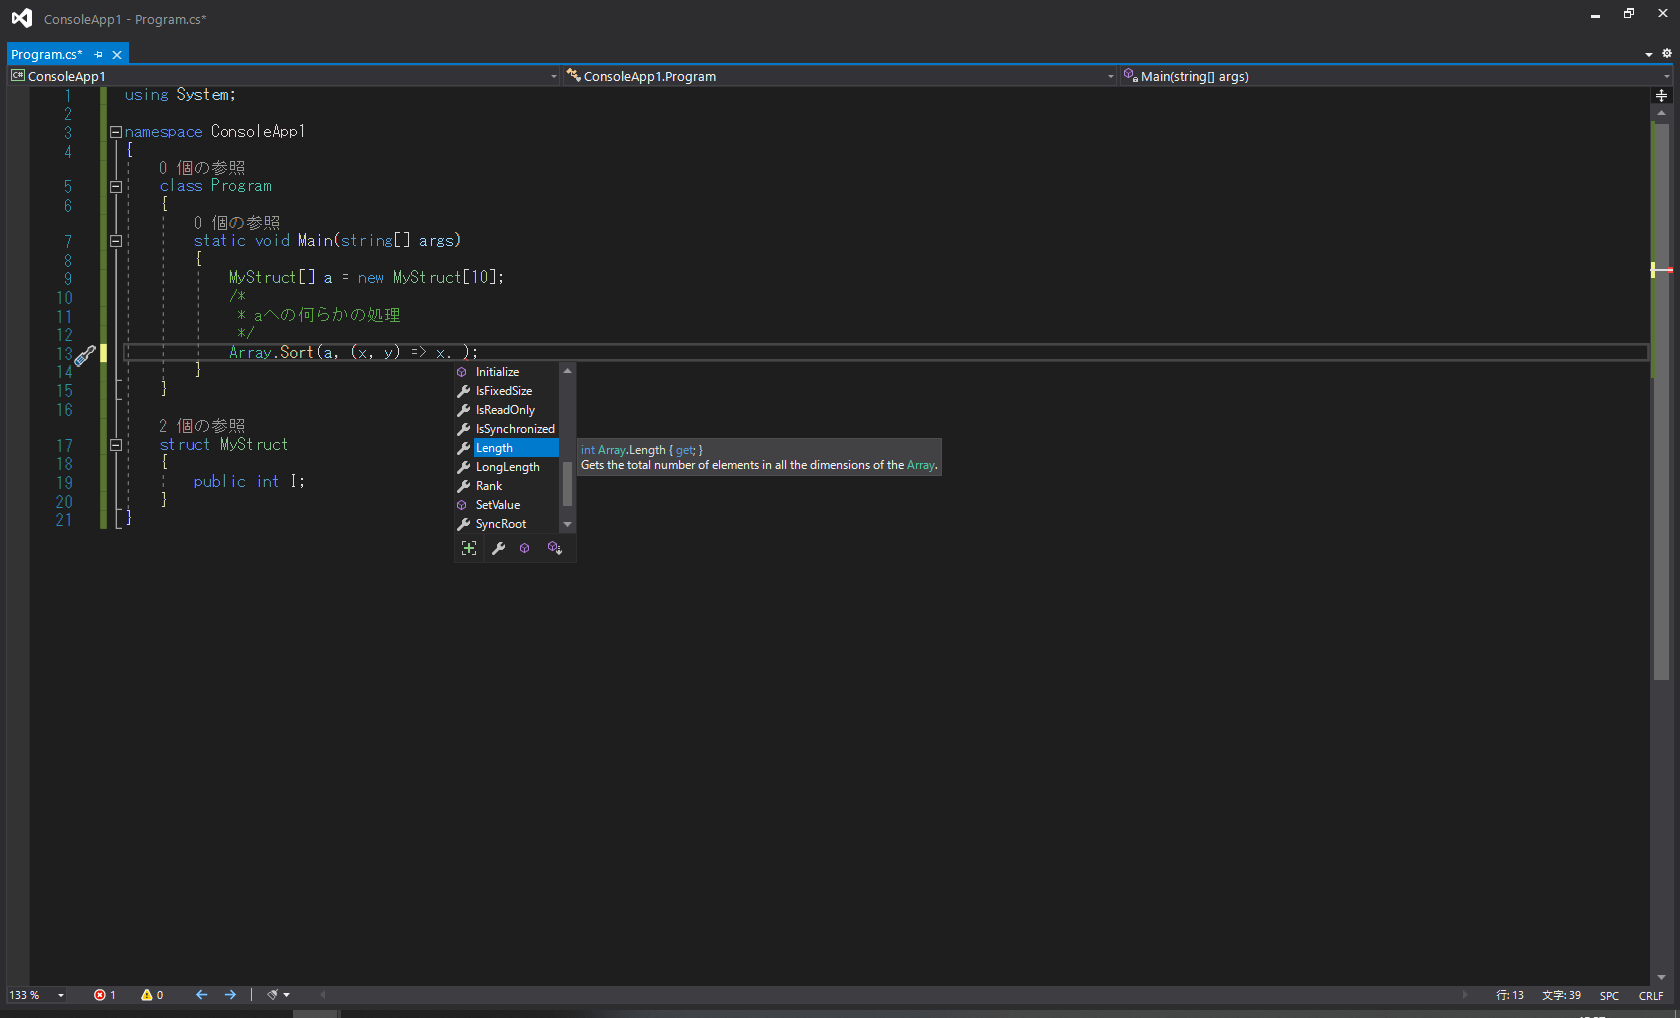Click the editor split handle icon
1680x1018 pixels.
click(1661, 96)
